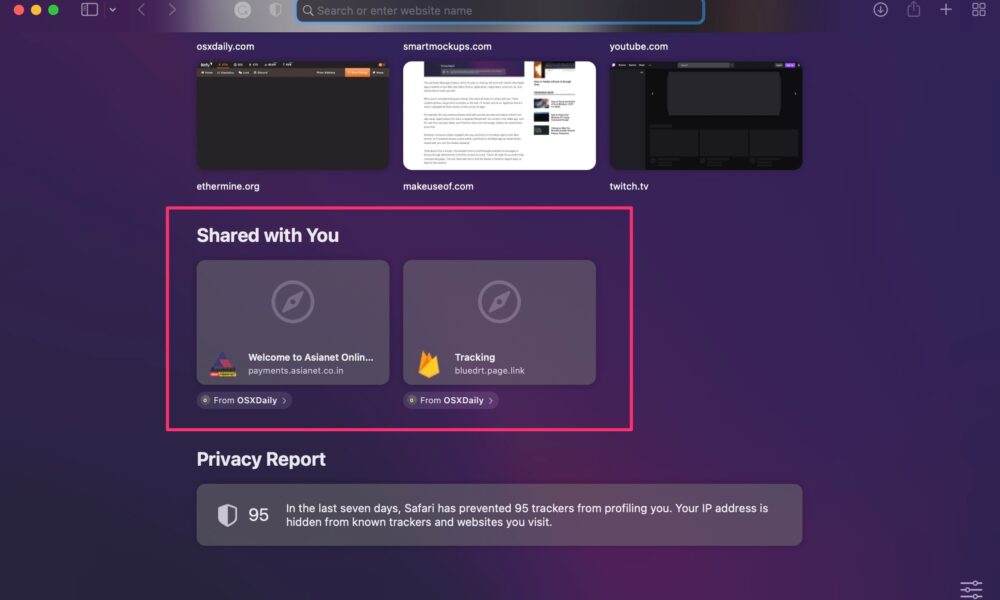Open the sidebar options dropdown chevron
The image size is (1000, 600).
tap(113, 10)
